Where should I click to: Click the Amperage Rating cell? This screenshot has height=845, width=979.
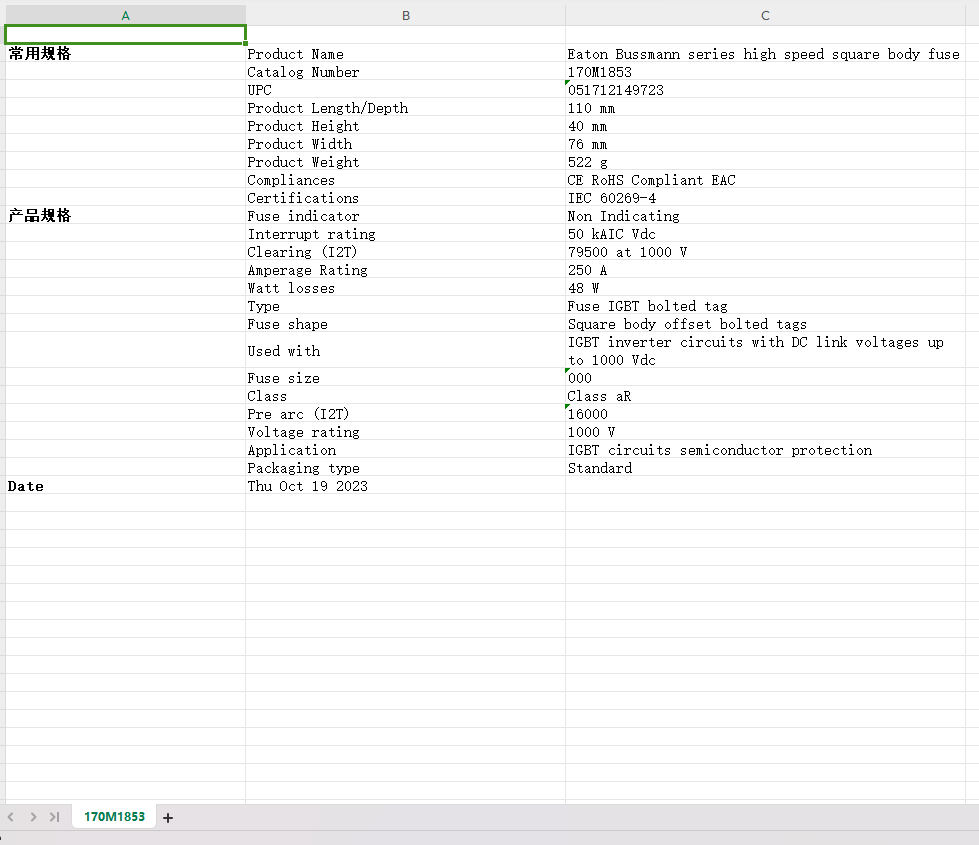tap(406, 270)
